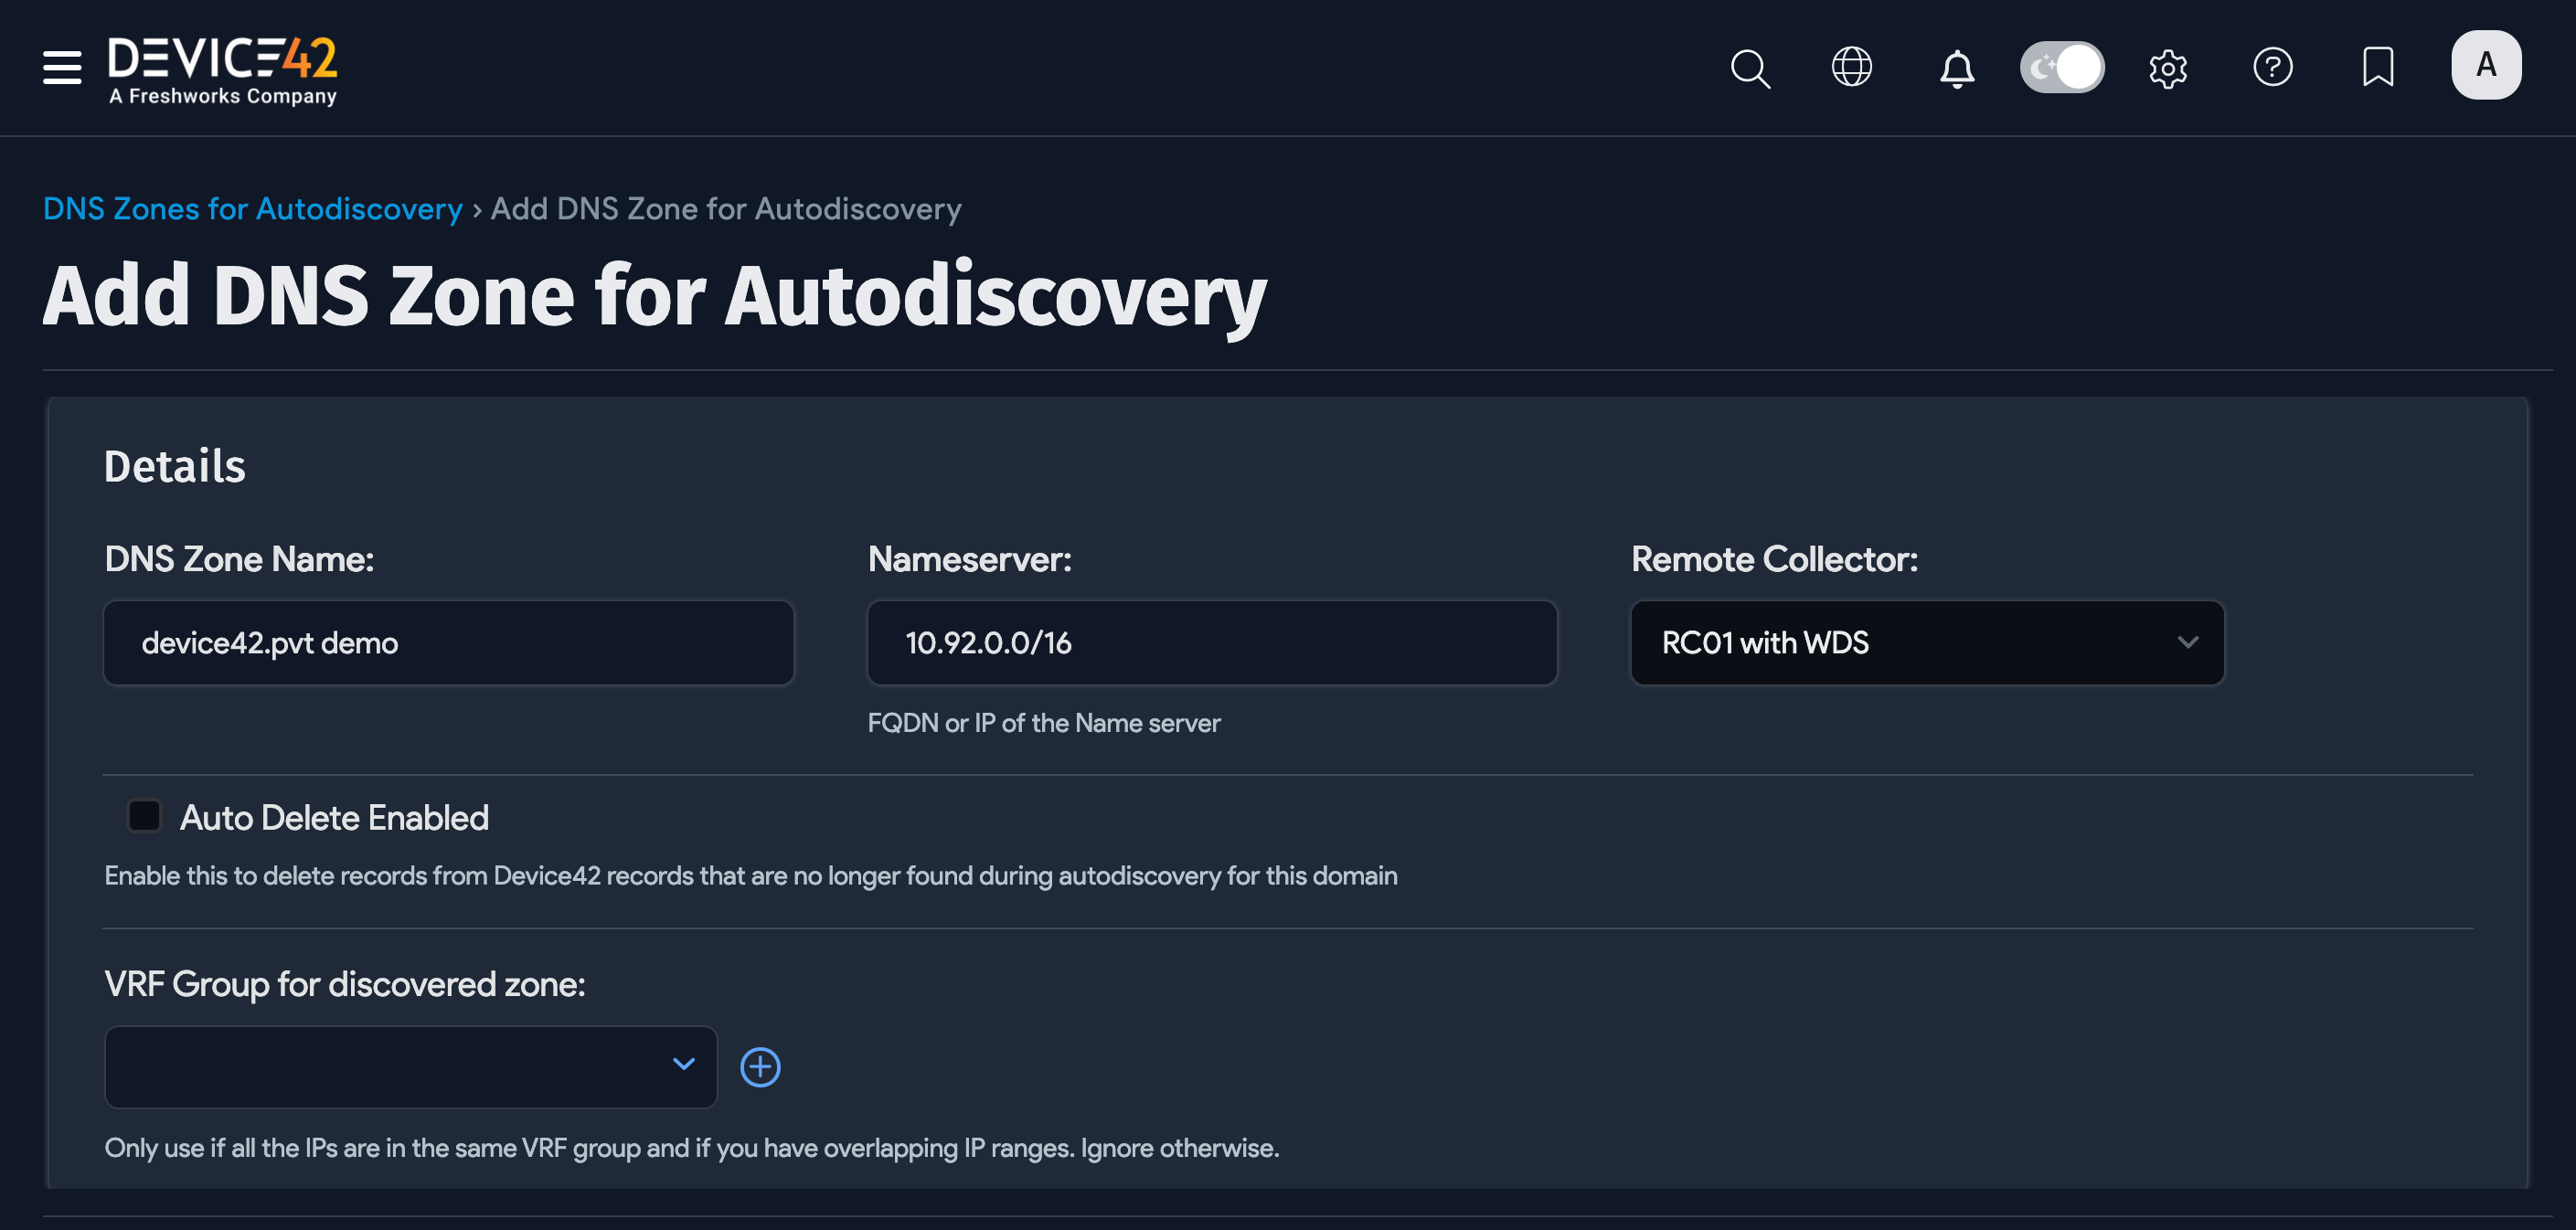Click the hamburger menu icon
The width and height of the screenshot is (2576, 1230).
[61, 67]
